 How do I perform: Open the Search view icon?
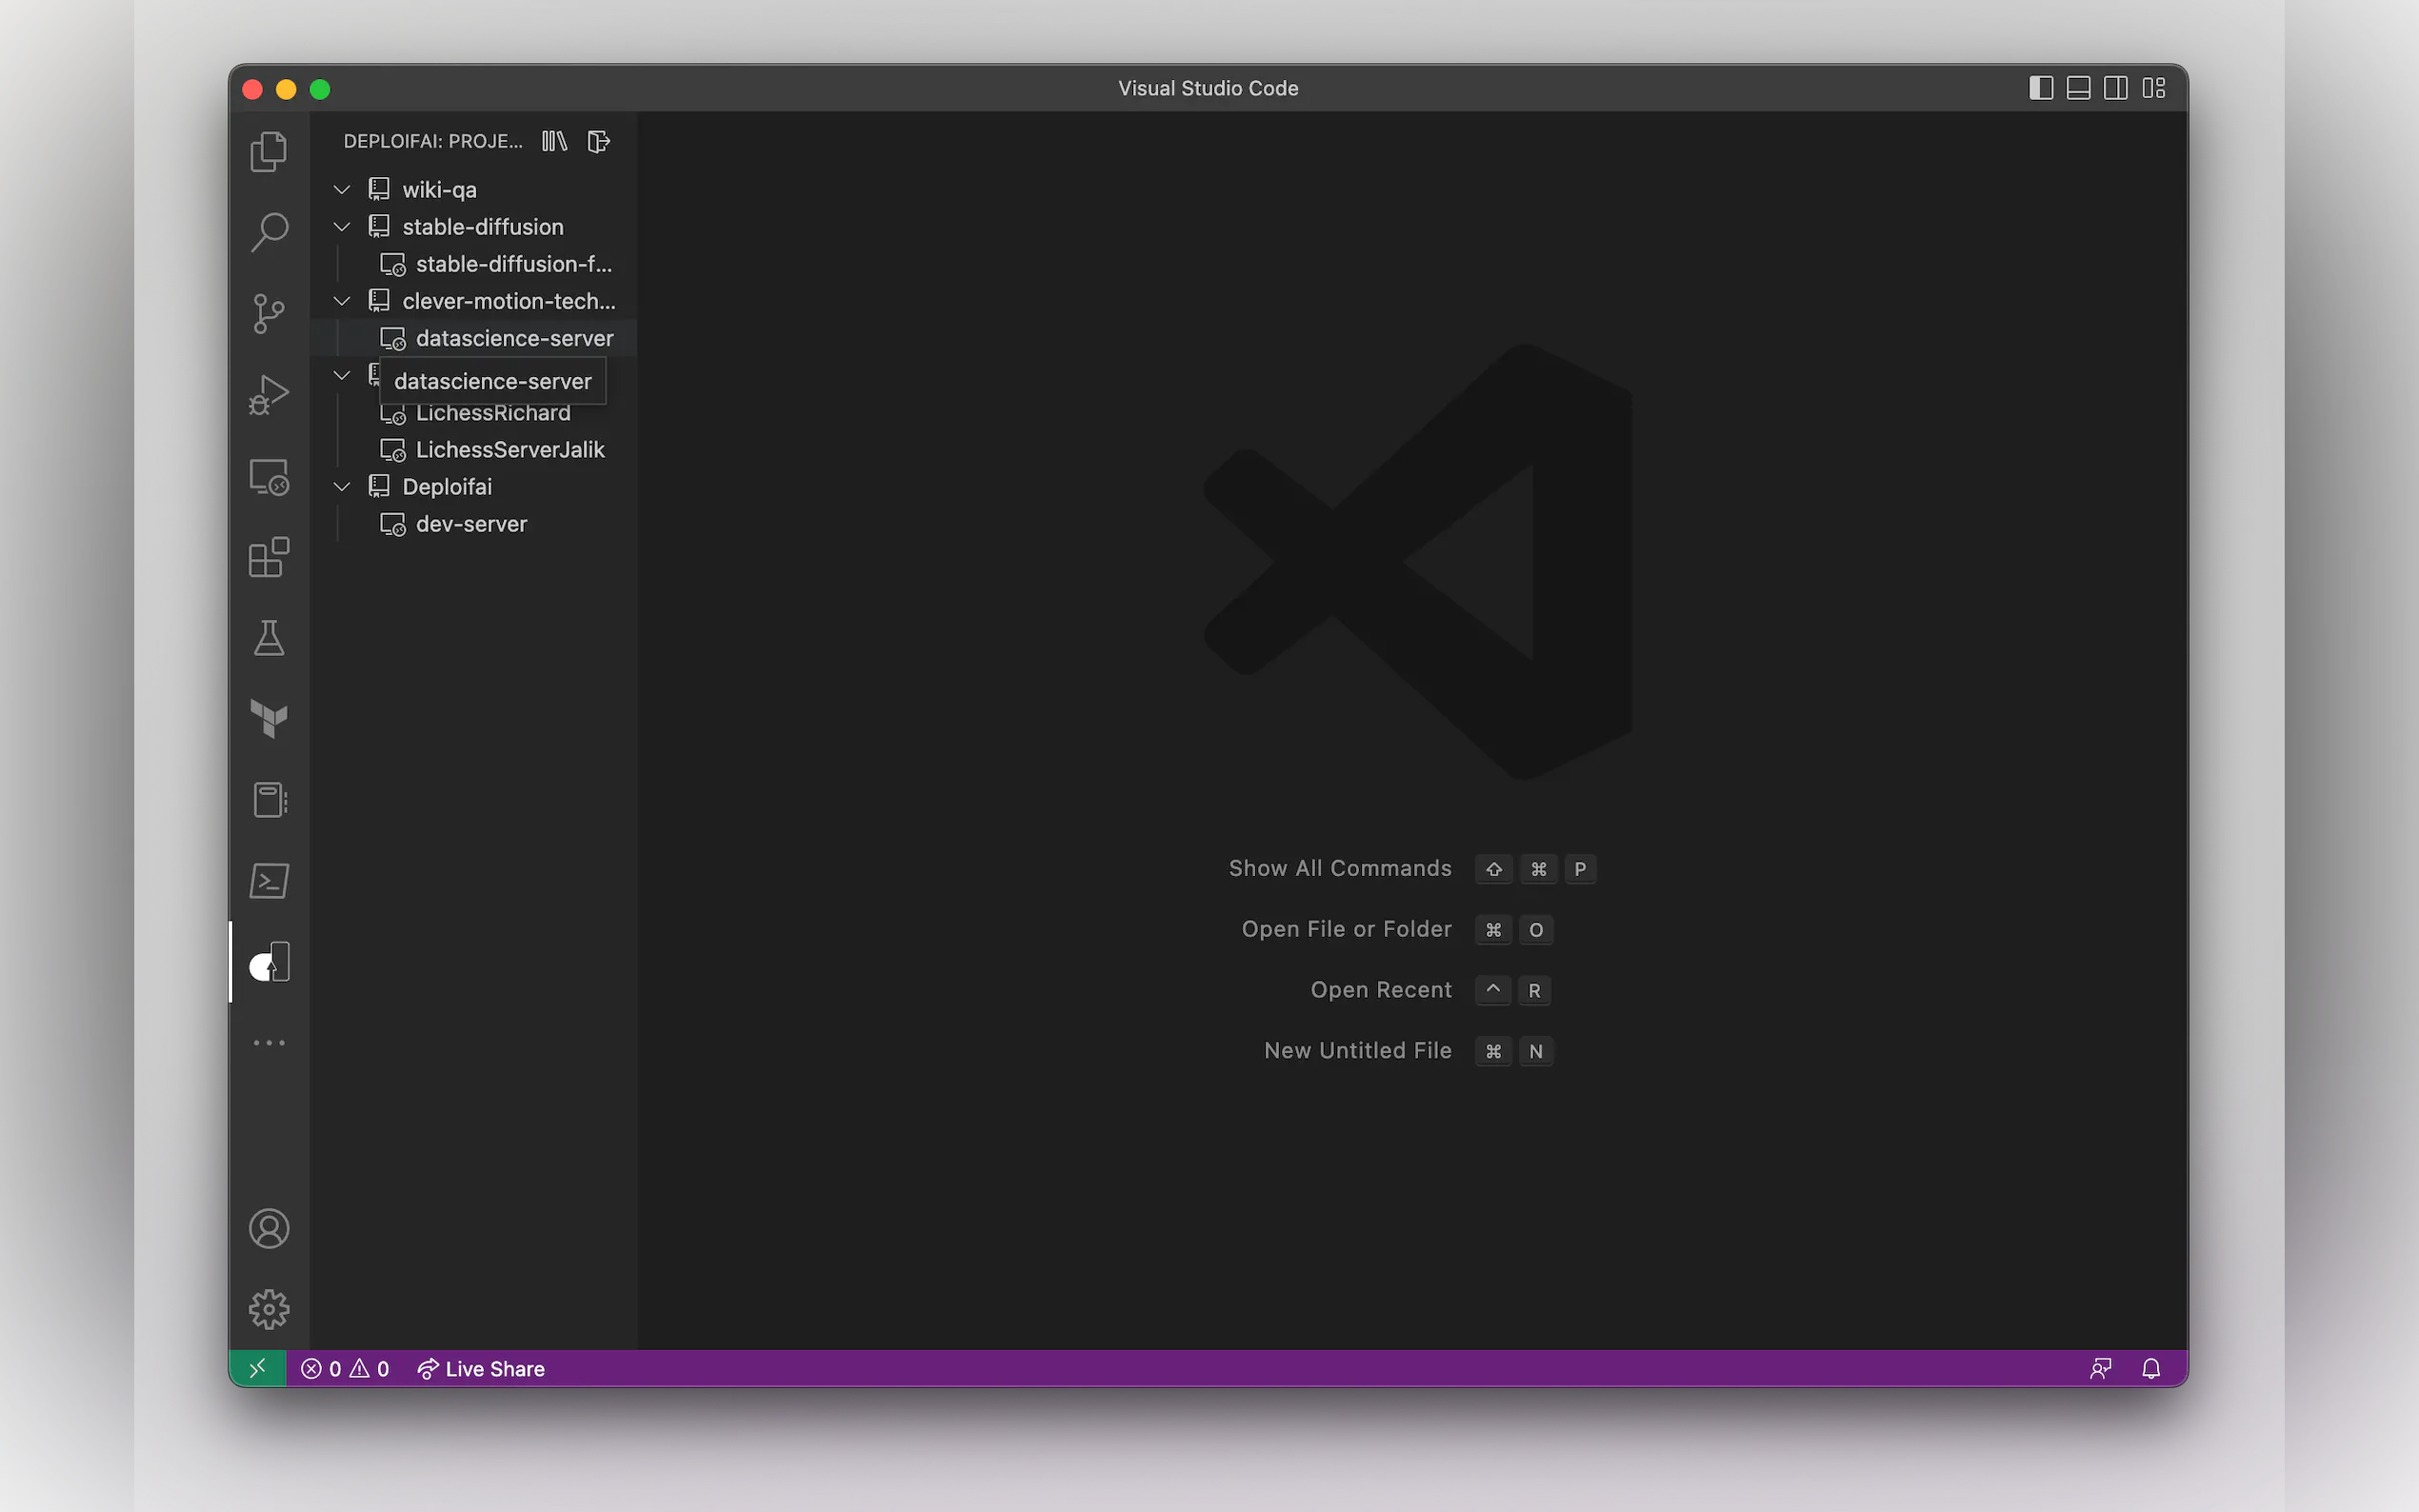268,232
